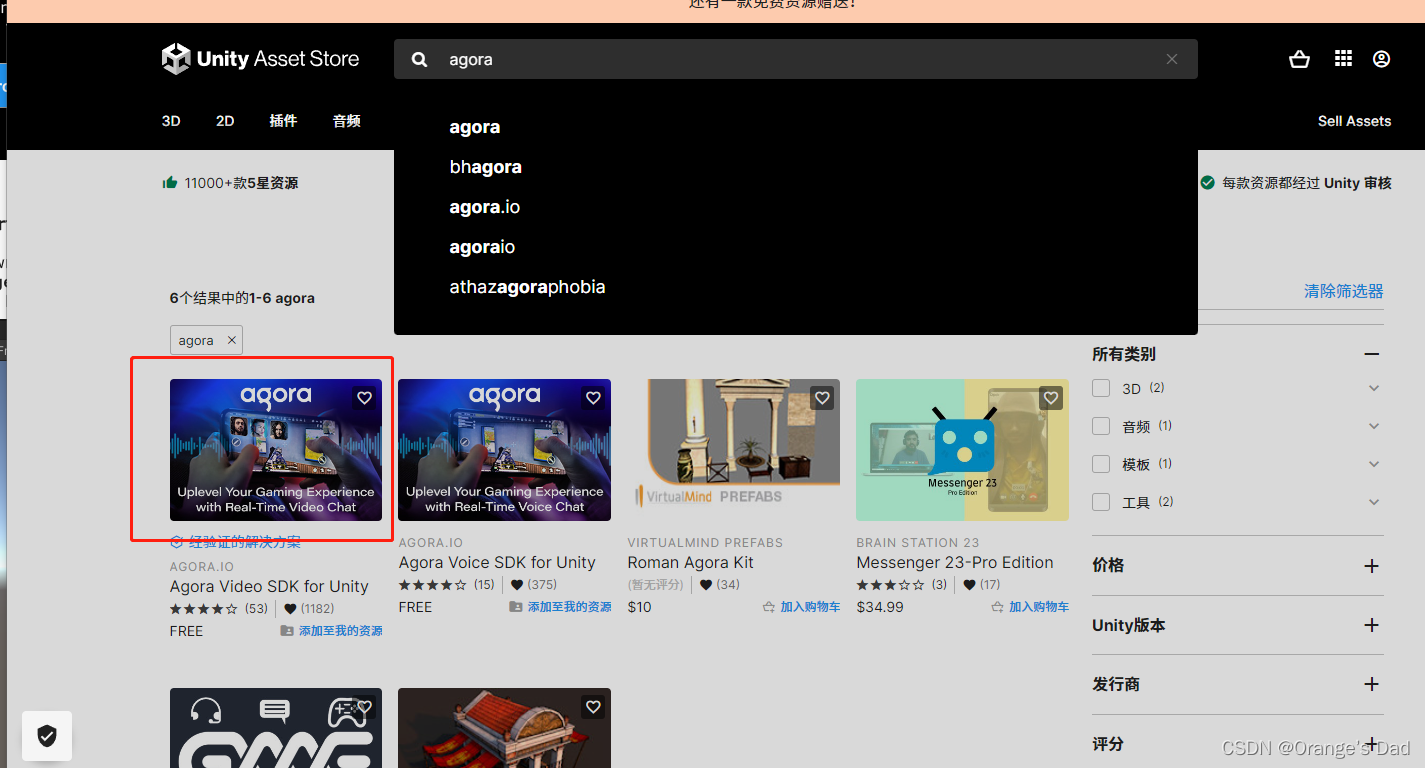Open the Messenger 23-Pro Edition title
Viewport: 1425px width, 768px height.
[955, 562]
